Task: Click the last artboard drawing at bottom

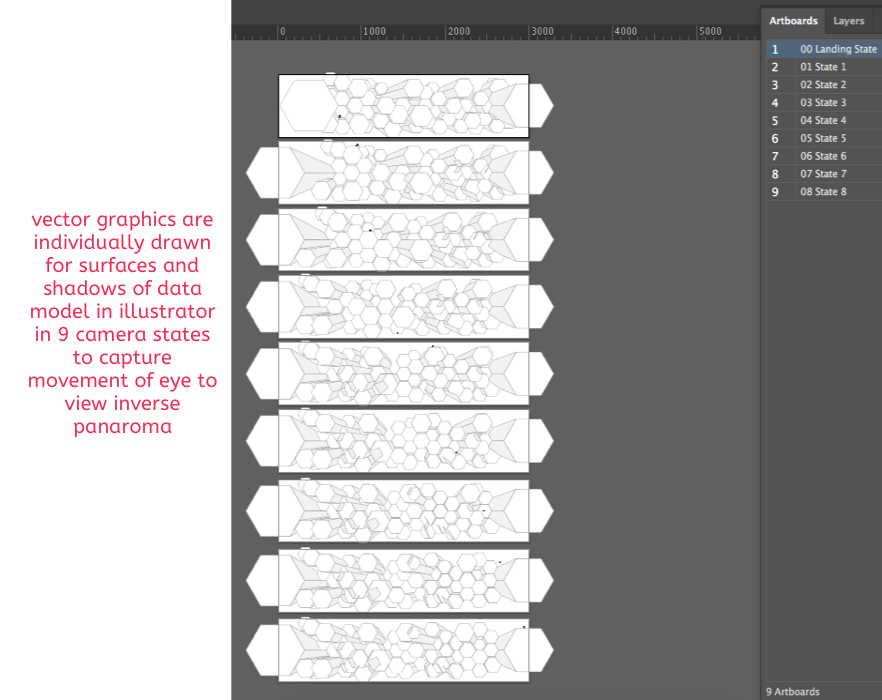Action: (403, 650)
